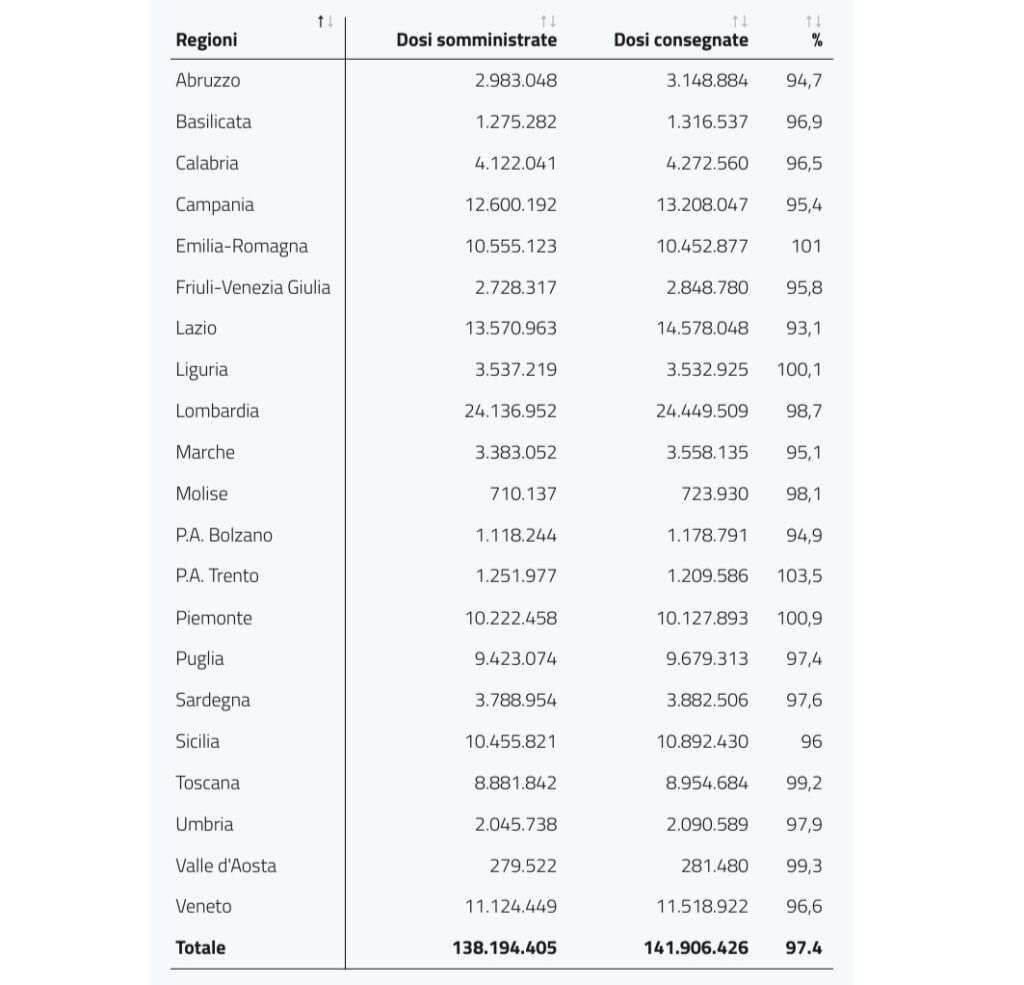Click total delivered doses 141.906.426
The image size is (1024, 985).
tap(696, 948)
